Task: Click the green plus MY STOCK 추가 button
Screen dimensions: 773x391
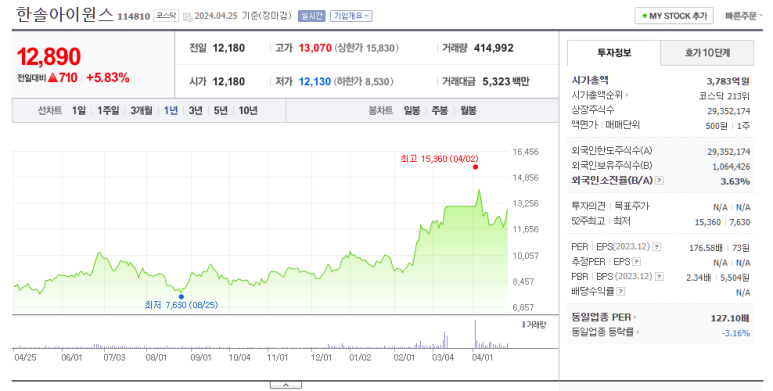Action: coord(674,16)
